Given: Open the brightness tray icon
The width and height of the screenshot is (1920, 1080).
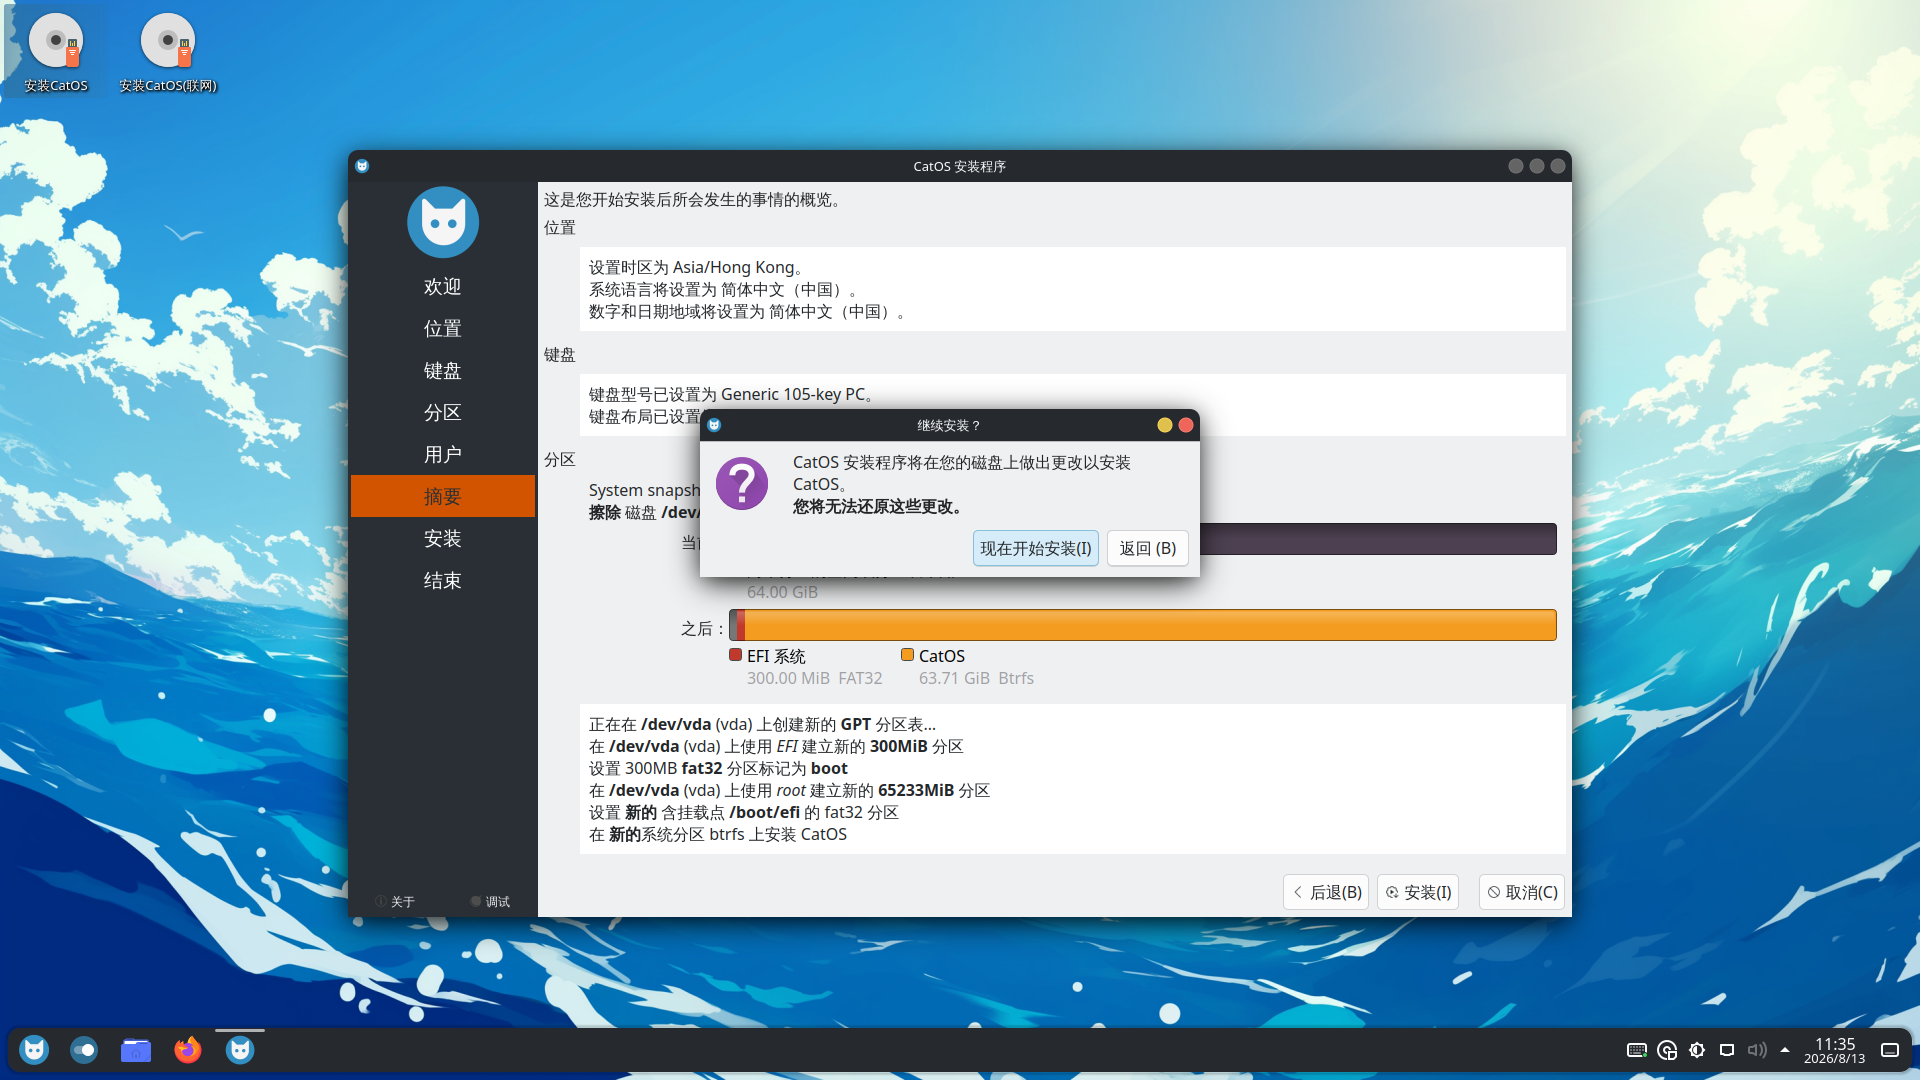Looking at the screenshot, I should pyautogui.click(x=1697, y=1050).
